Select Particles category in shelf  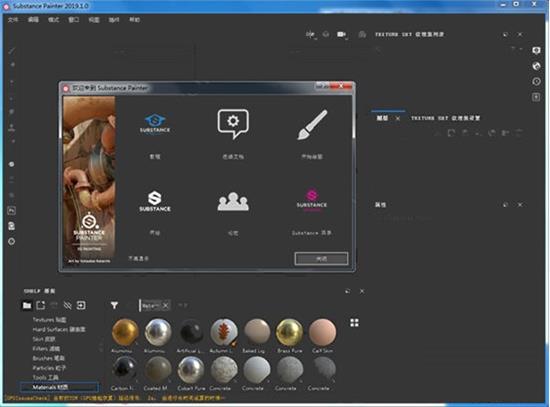[x=49, y=368]
